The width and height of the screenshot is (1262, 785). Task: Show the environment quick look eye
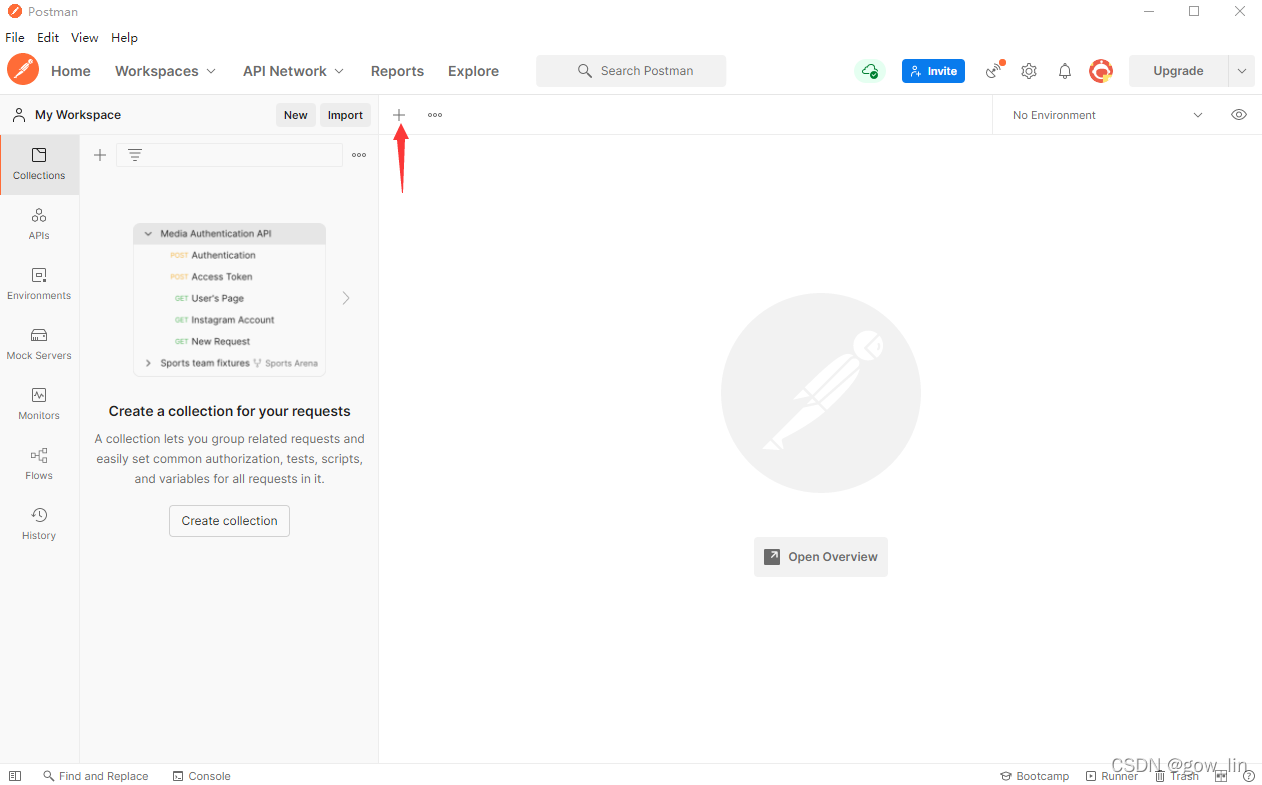[1239, 115]
